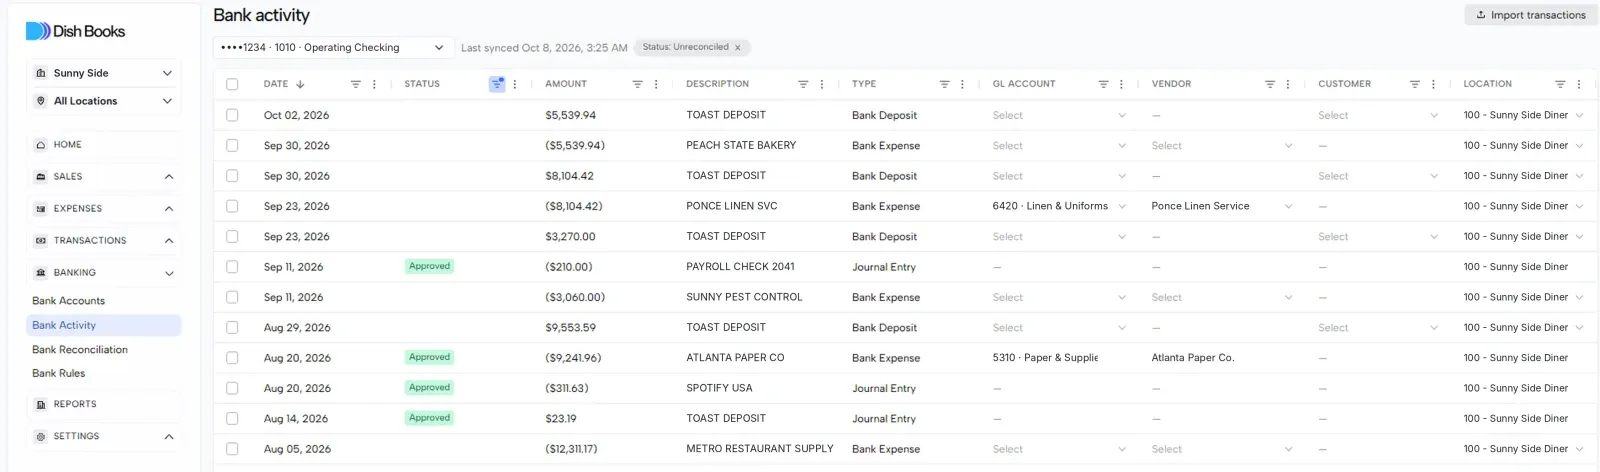
Task: Click Approved badge on PAYROLL CHECK 2041
Action: coord(429,266)
